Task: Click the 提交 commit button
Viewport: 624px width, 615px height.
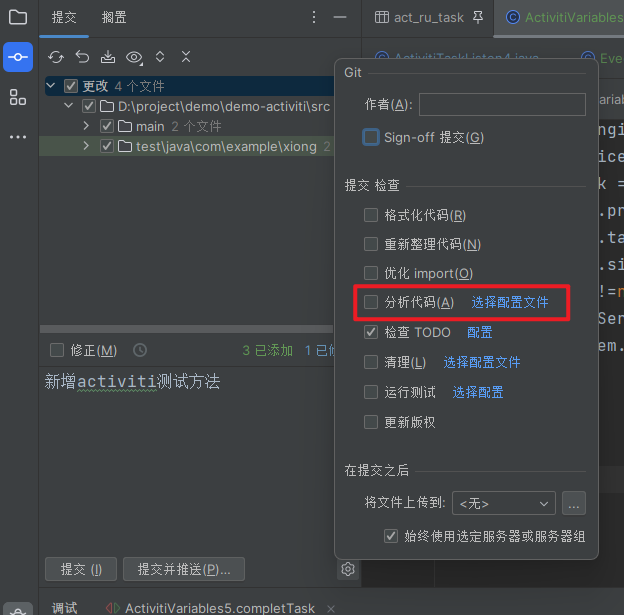Action: pos(81,569)
